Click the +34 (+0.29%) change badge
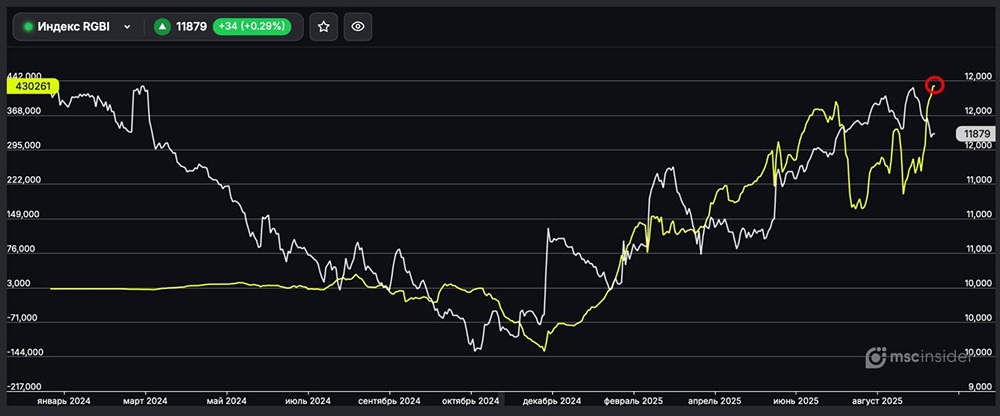This screenshot has width=1000, height=416. (250, 27)
